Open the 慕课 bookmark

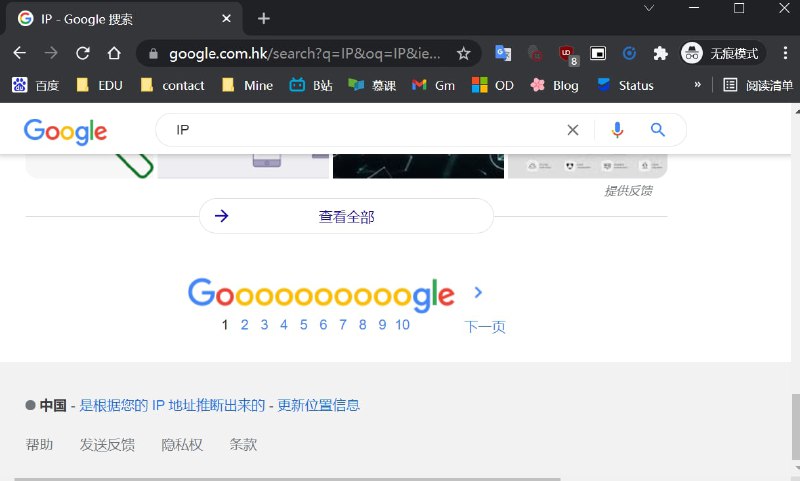tap(371, 85)
